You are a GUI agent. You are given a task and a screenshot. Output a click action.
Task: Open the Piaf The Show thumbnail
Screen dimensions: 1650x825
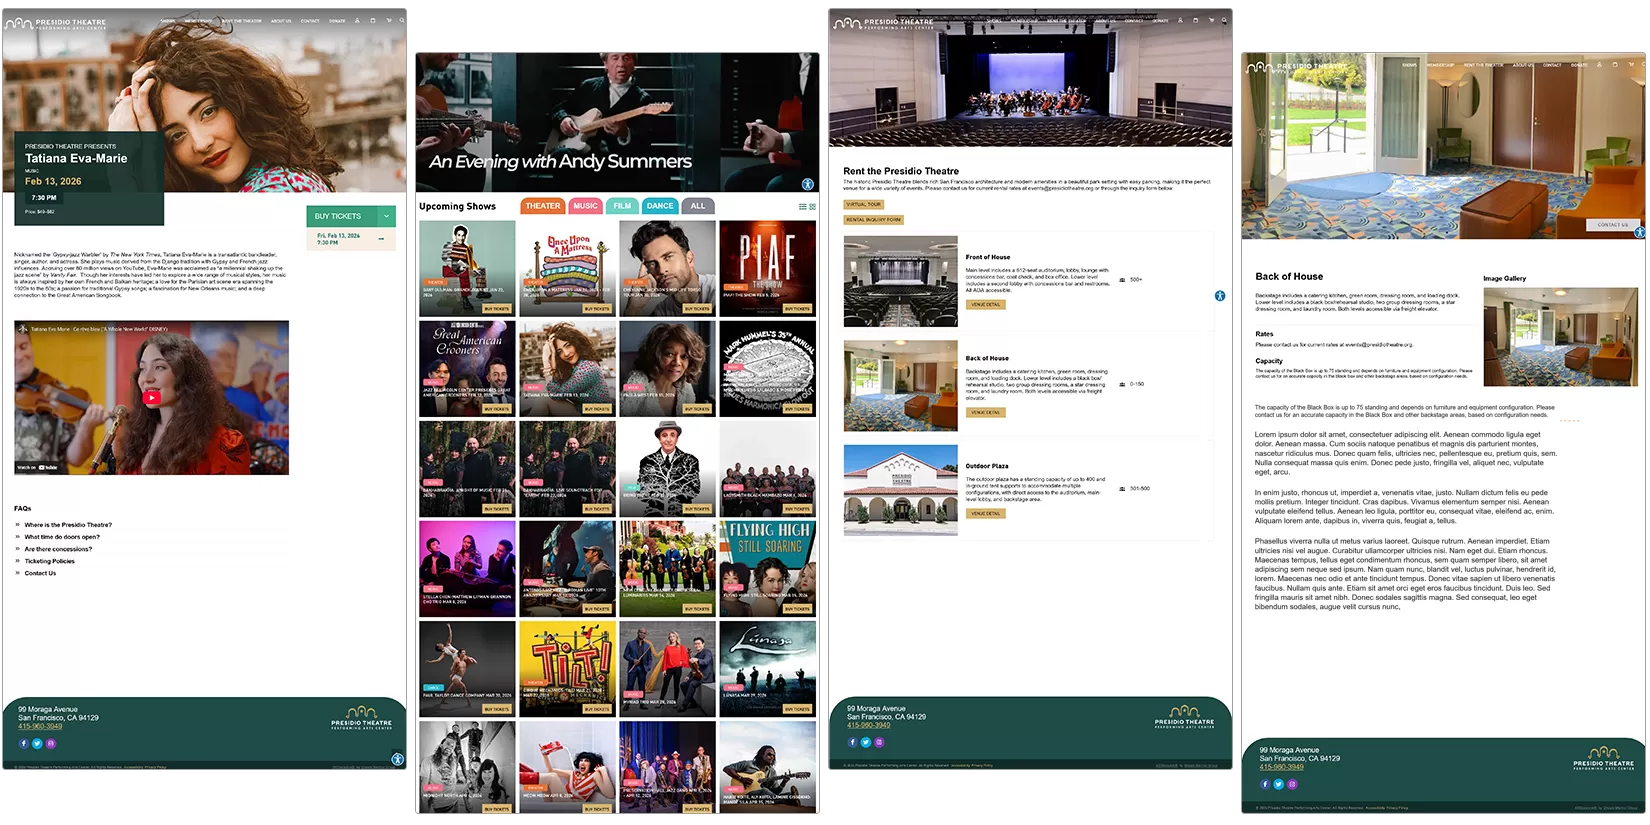coord(767,268)
